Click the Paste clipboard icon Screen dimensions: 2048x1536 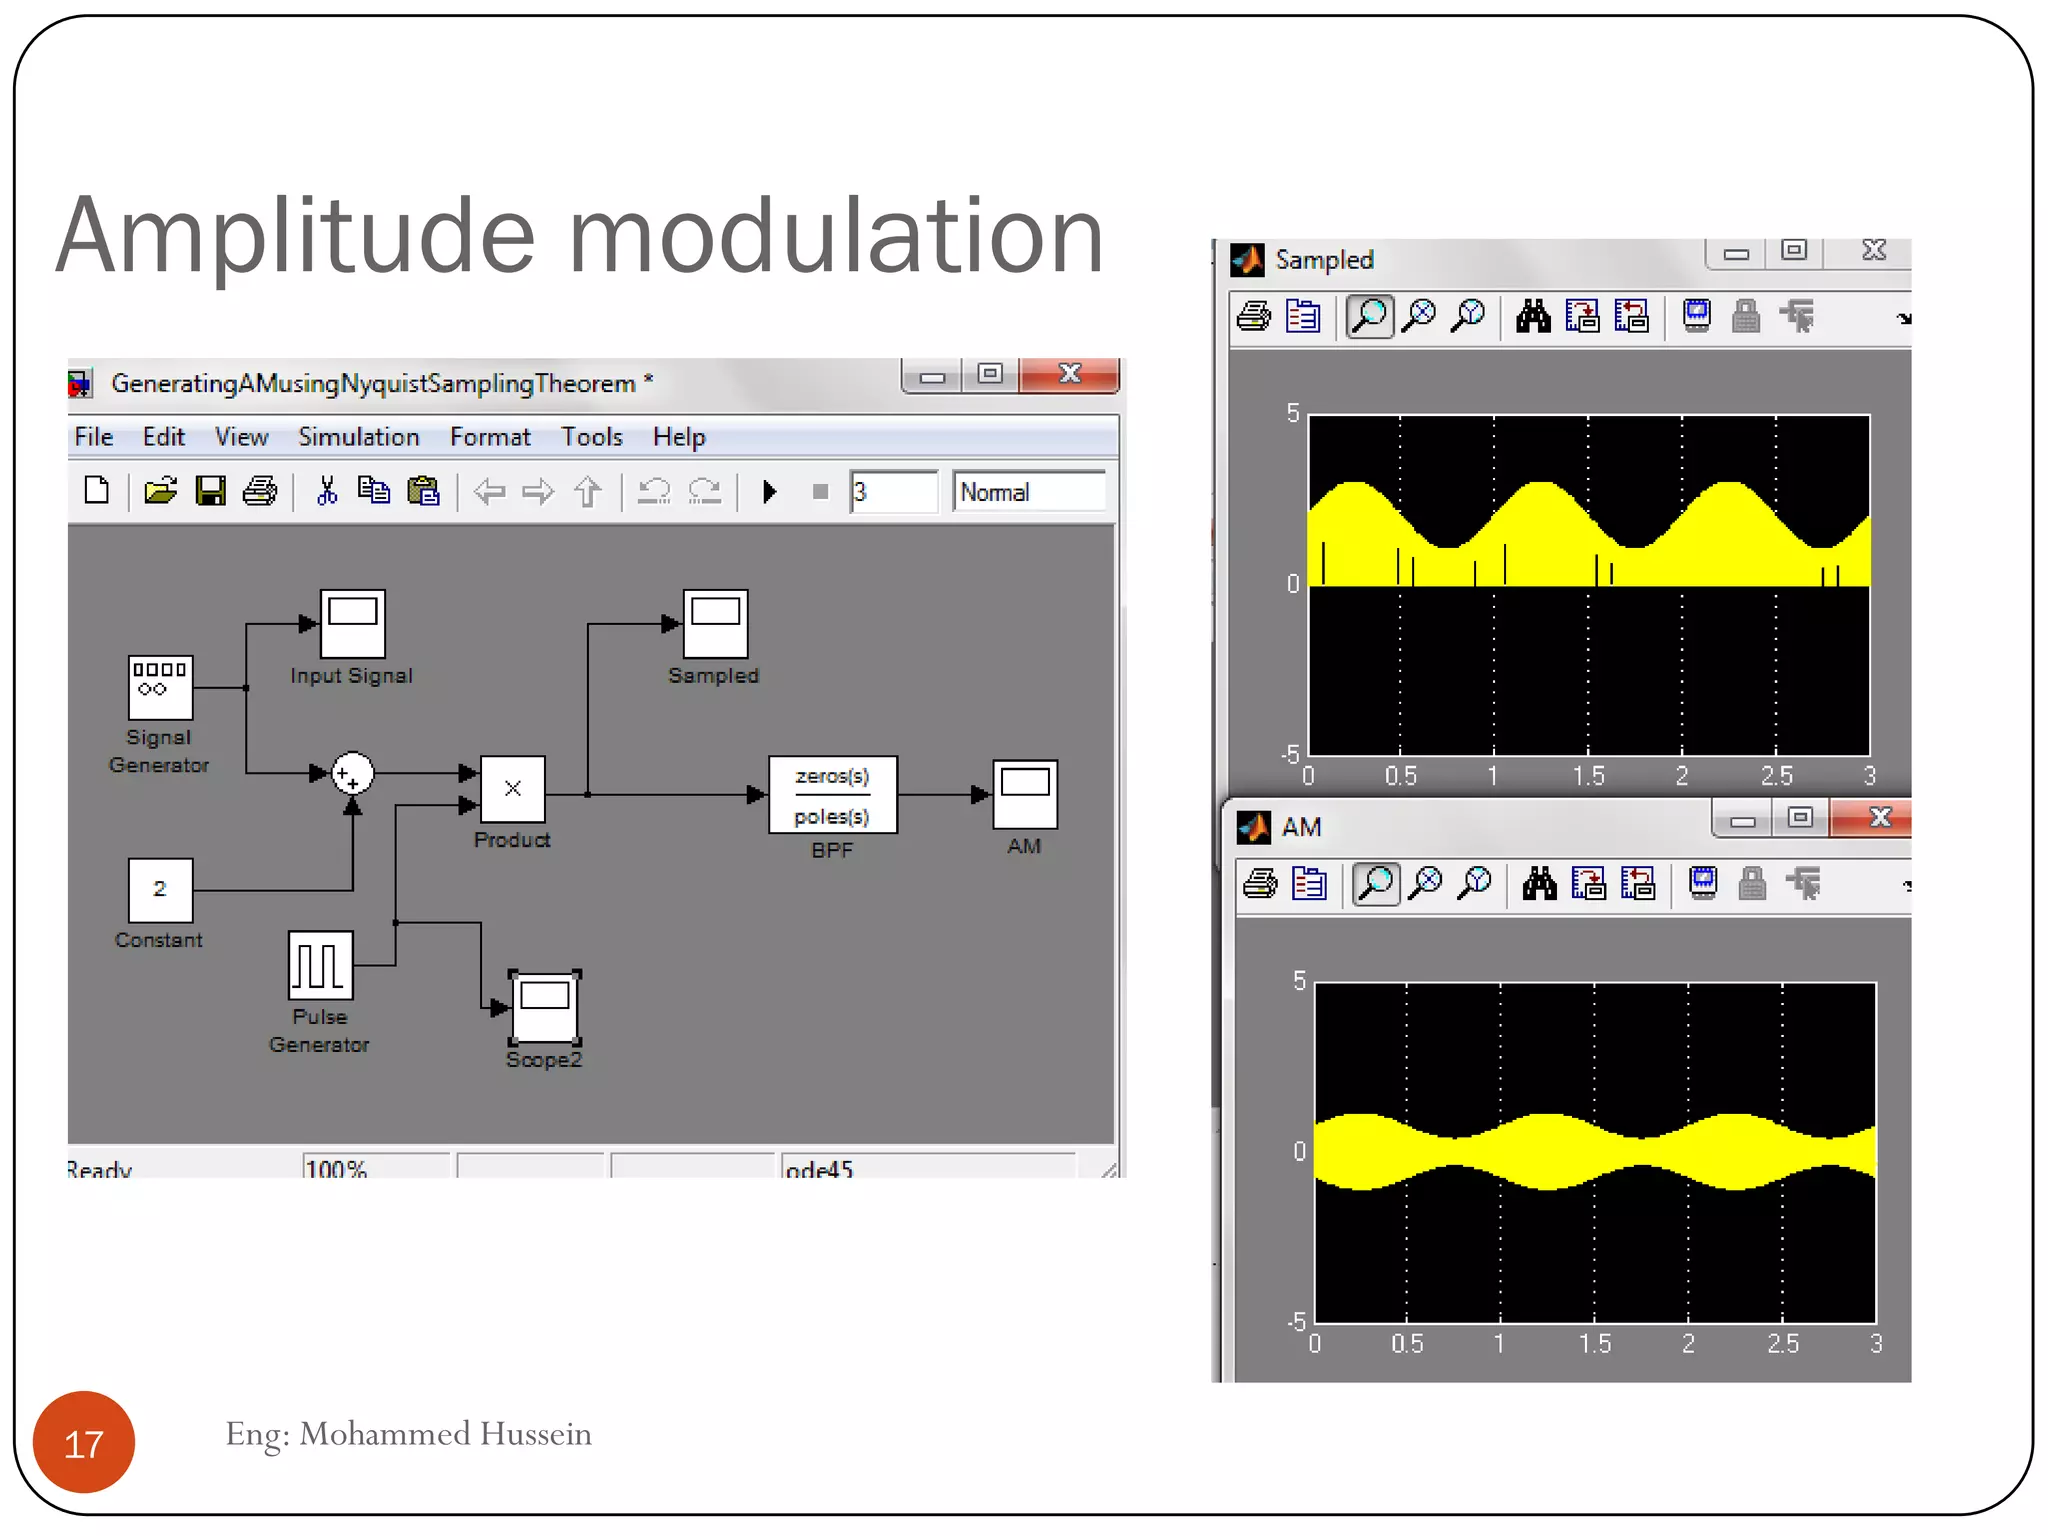pyautogui.click(x=423, y=491)
